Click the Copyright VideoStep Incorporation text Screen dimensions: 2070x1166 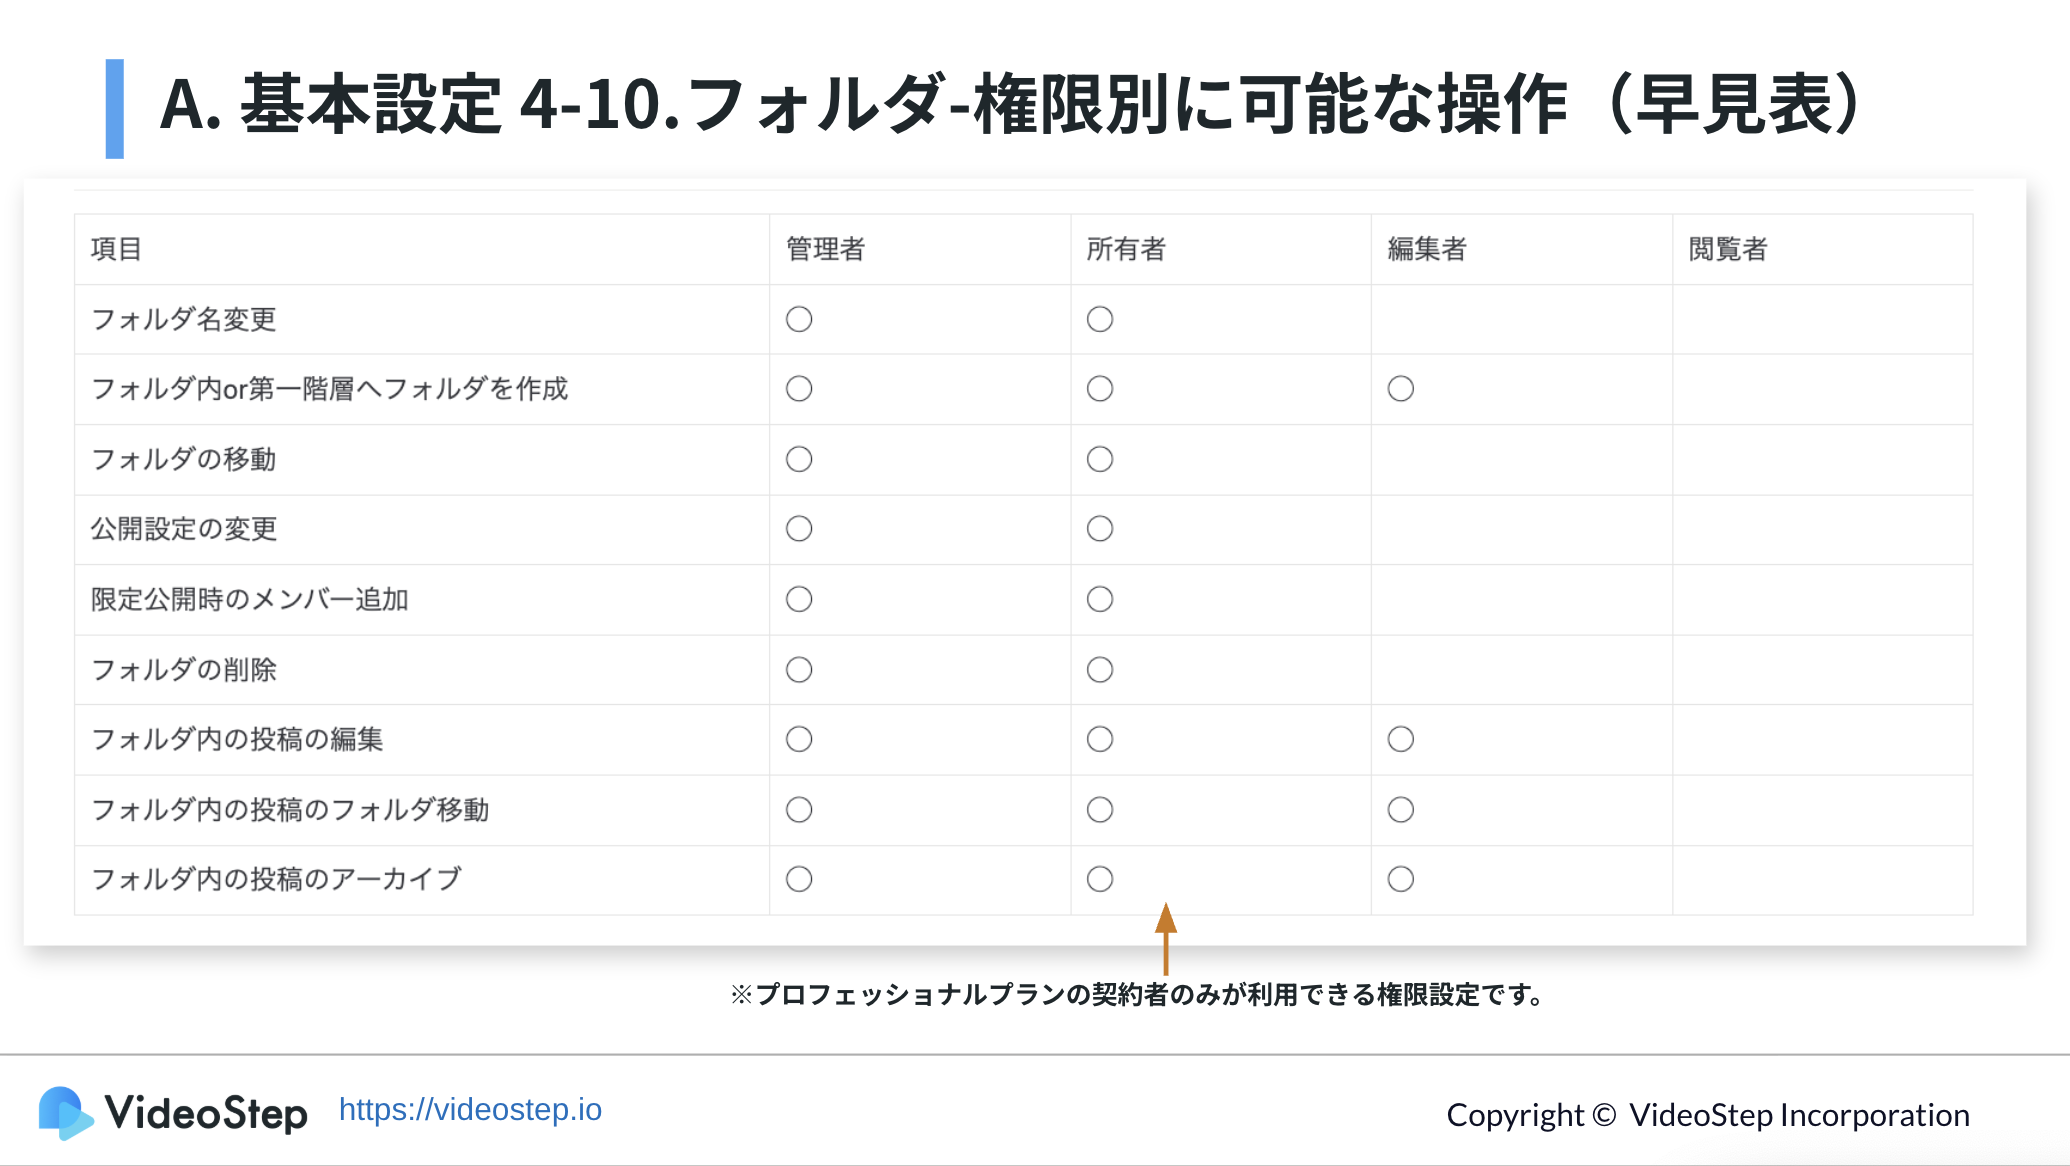[x=1707, y=1114]
